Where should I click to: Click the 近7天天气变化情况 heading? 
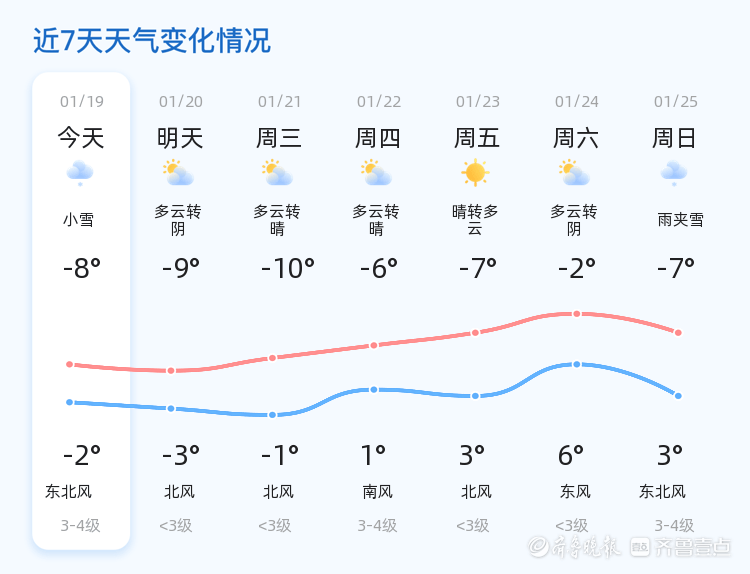click(x=151, y=41)
